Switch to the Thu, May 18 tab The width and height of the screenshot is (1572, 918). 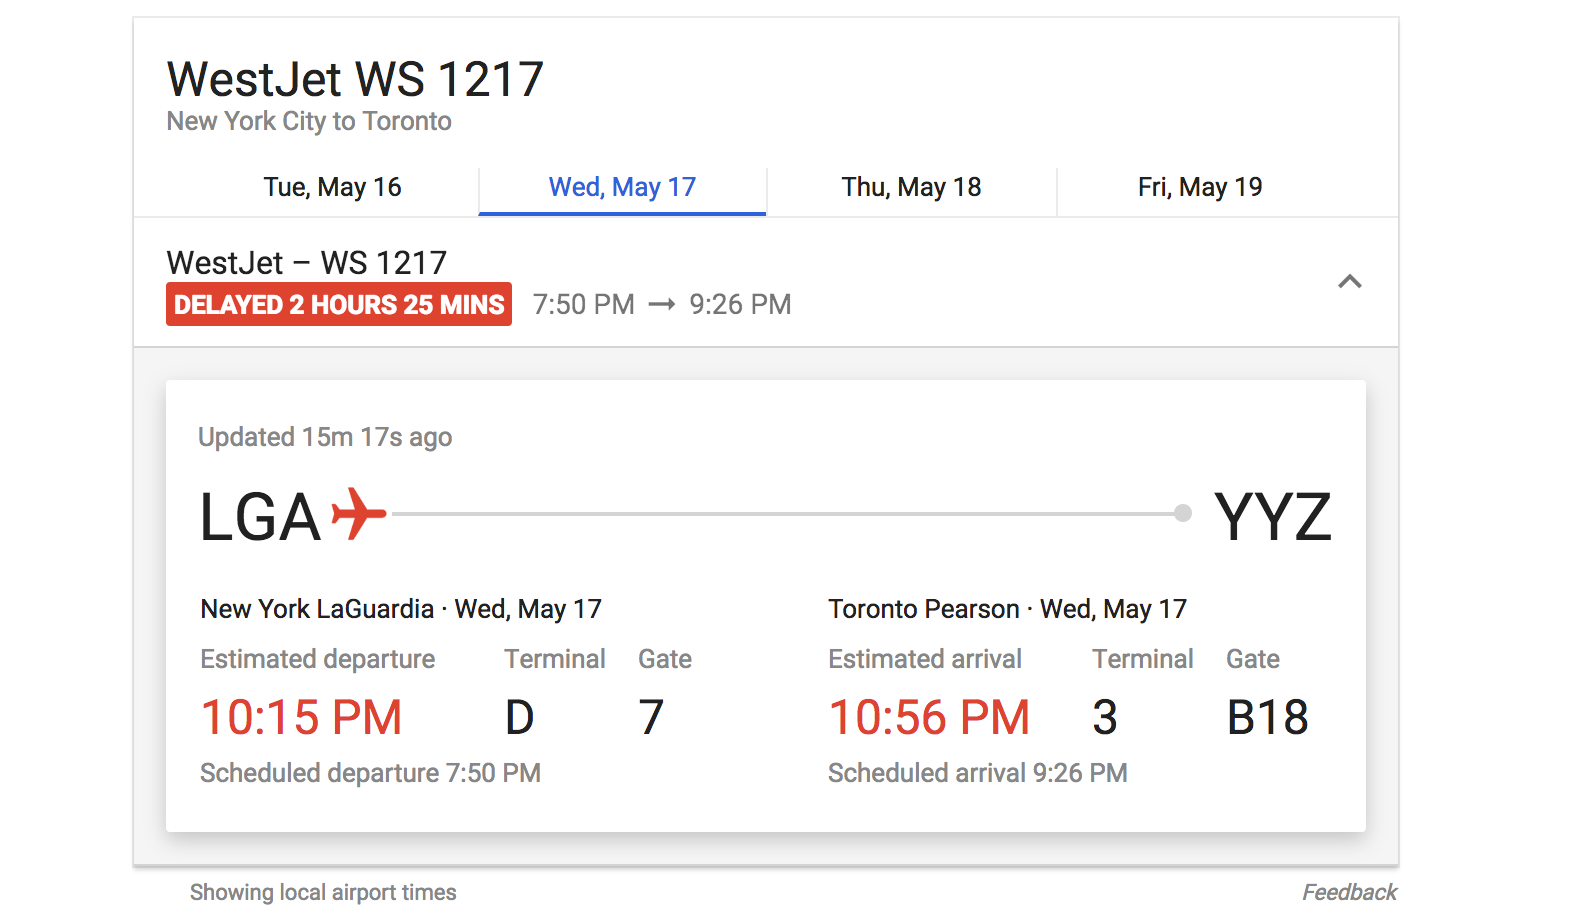(x=911, y=187)
